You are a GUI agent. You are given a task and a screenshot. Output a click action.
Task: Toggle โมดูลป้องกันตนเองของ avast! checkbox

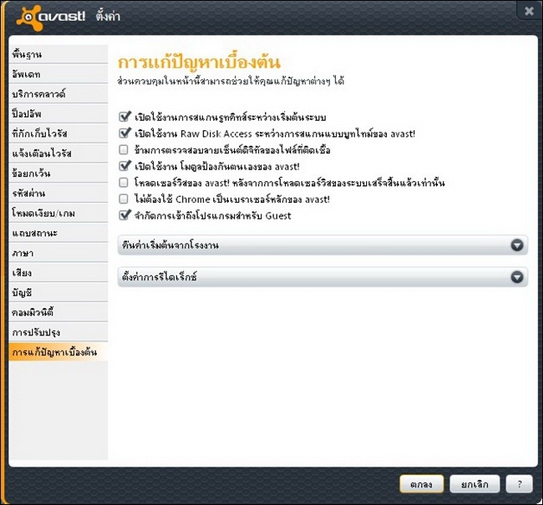click(124, 166)
